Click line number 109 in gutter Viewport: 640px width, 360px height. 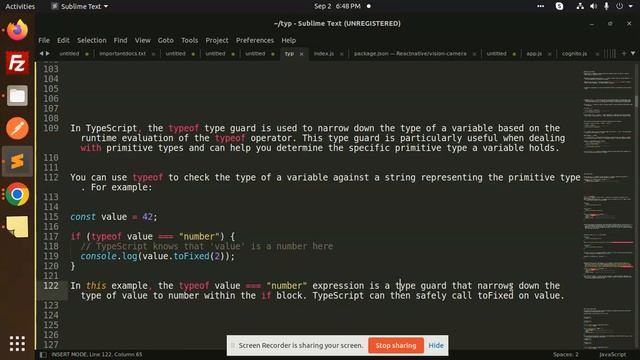(x=51, y=128)
